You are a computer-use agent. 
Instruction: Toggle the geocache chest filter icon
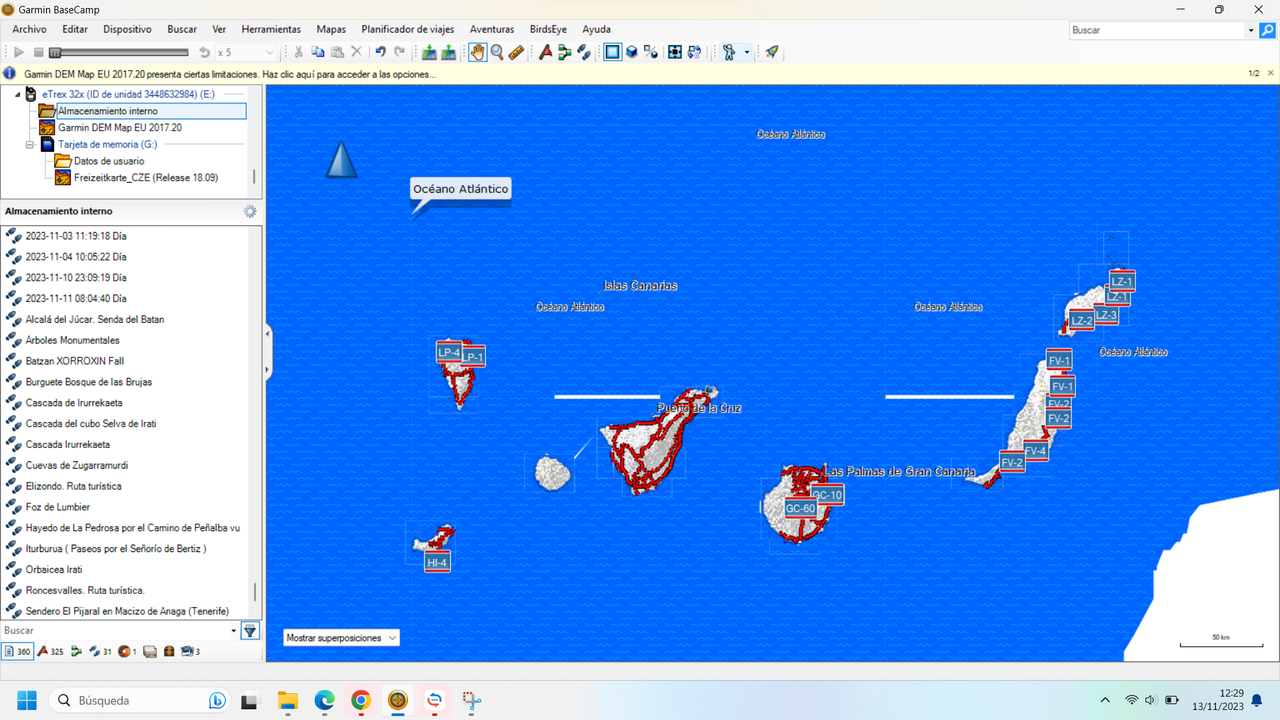click(x=169, y=651)
